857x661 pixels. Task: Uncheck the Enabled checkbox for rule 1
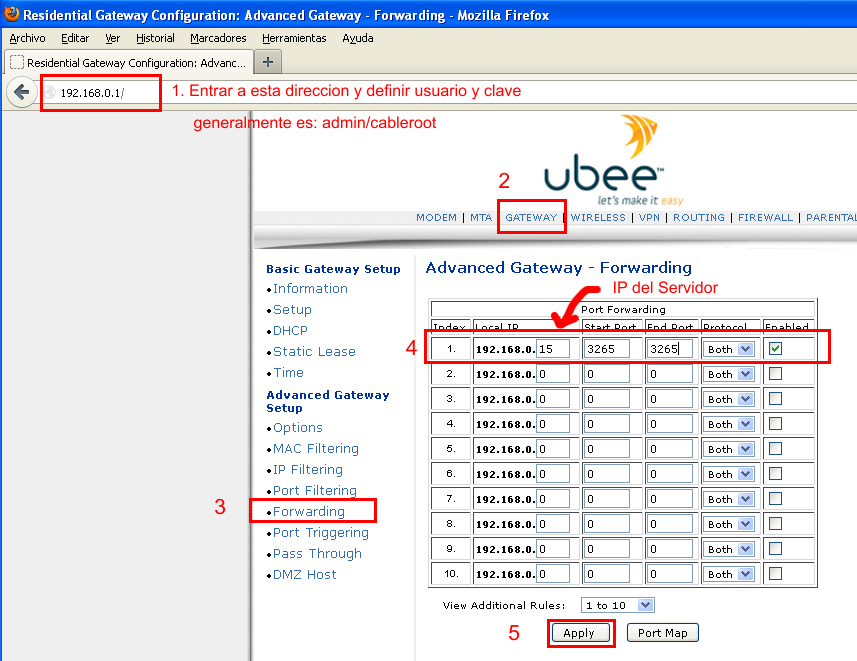[x=776, y=349]
